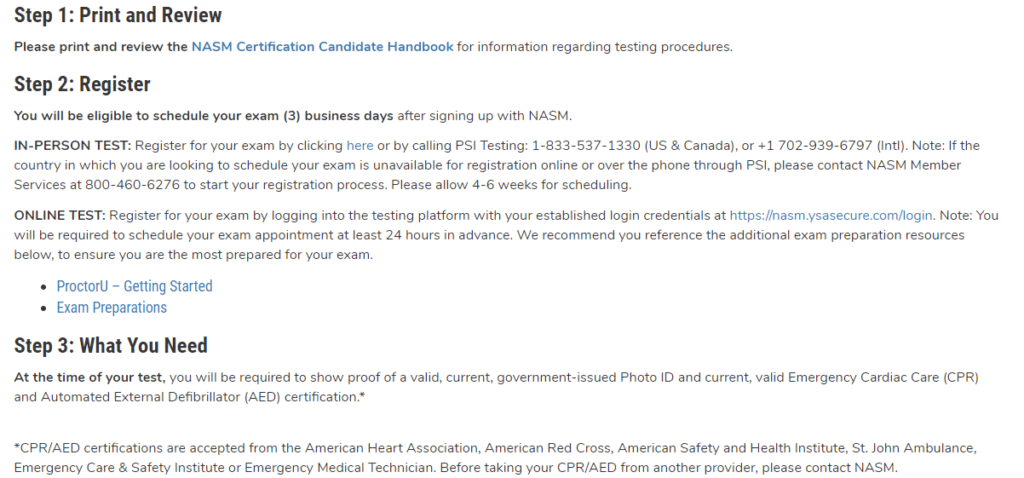
Task: Open the nasm.ysasecure.com login link
Action: click(x=831, y=215)
